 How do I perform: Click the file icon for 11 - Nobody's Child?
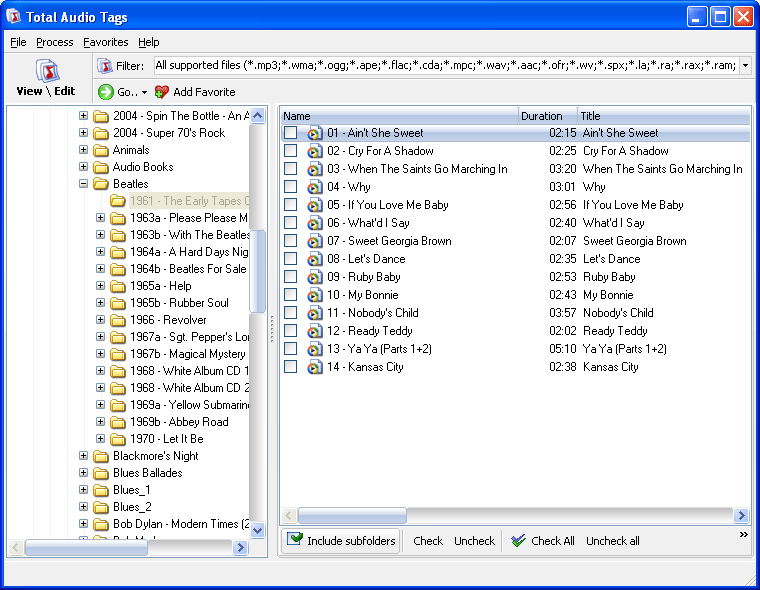pos(314,313)
